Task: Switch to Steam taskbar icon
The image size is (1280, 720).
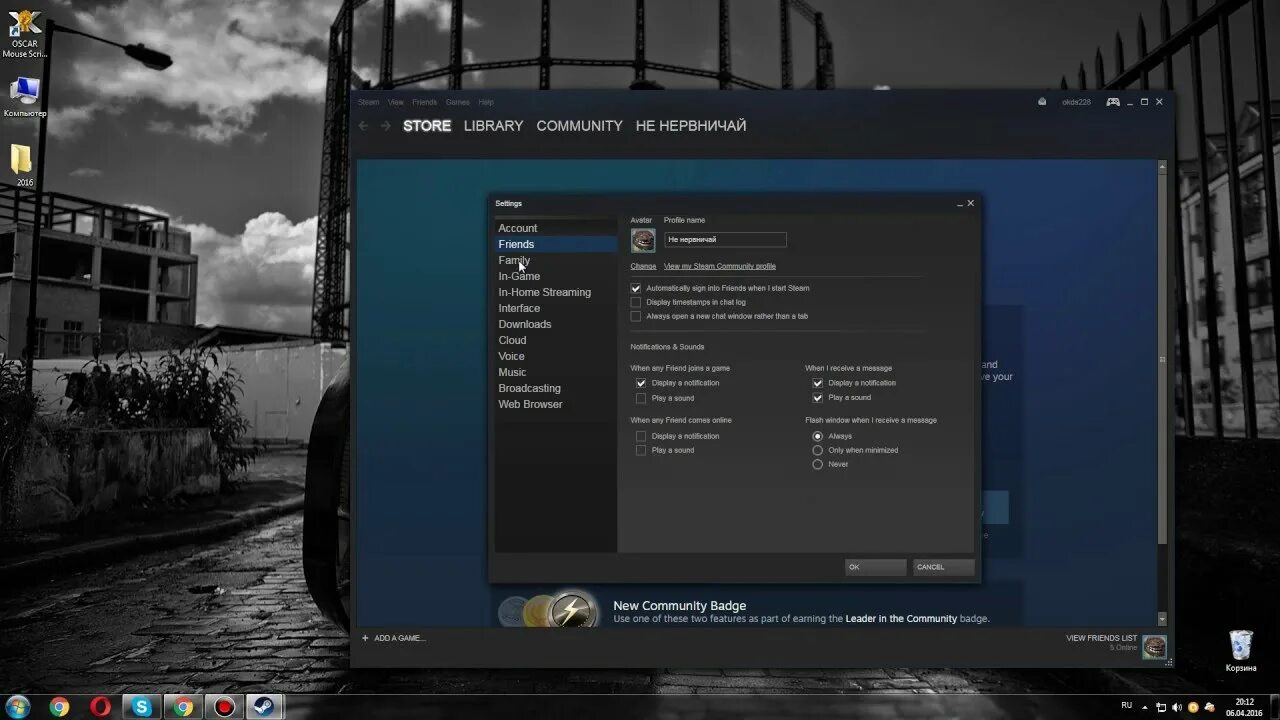Action: click(265, 707)
